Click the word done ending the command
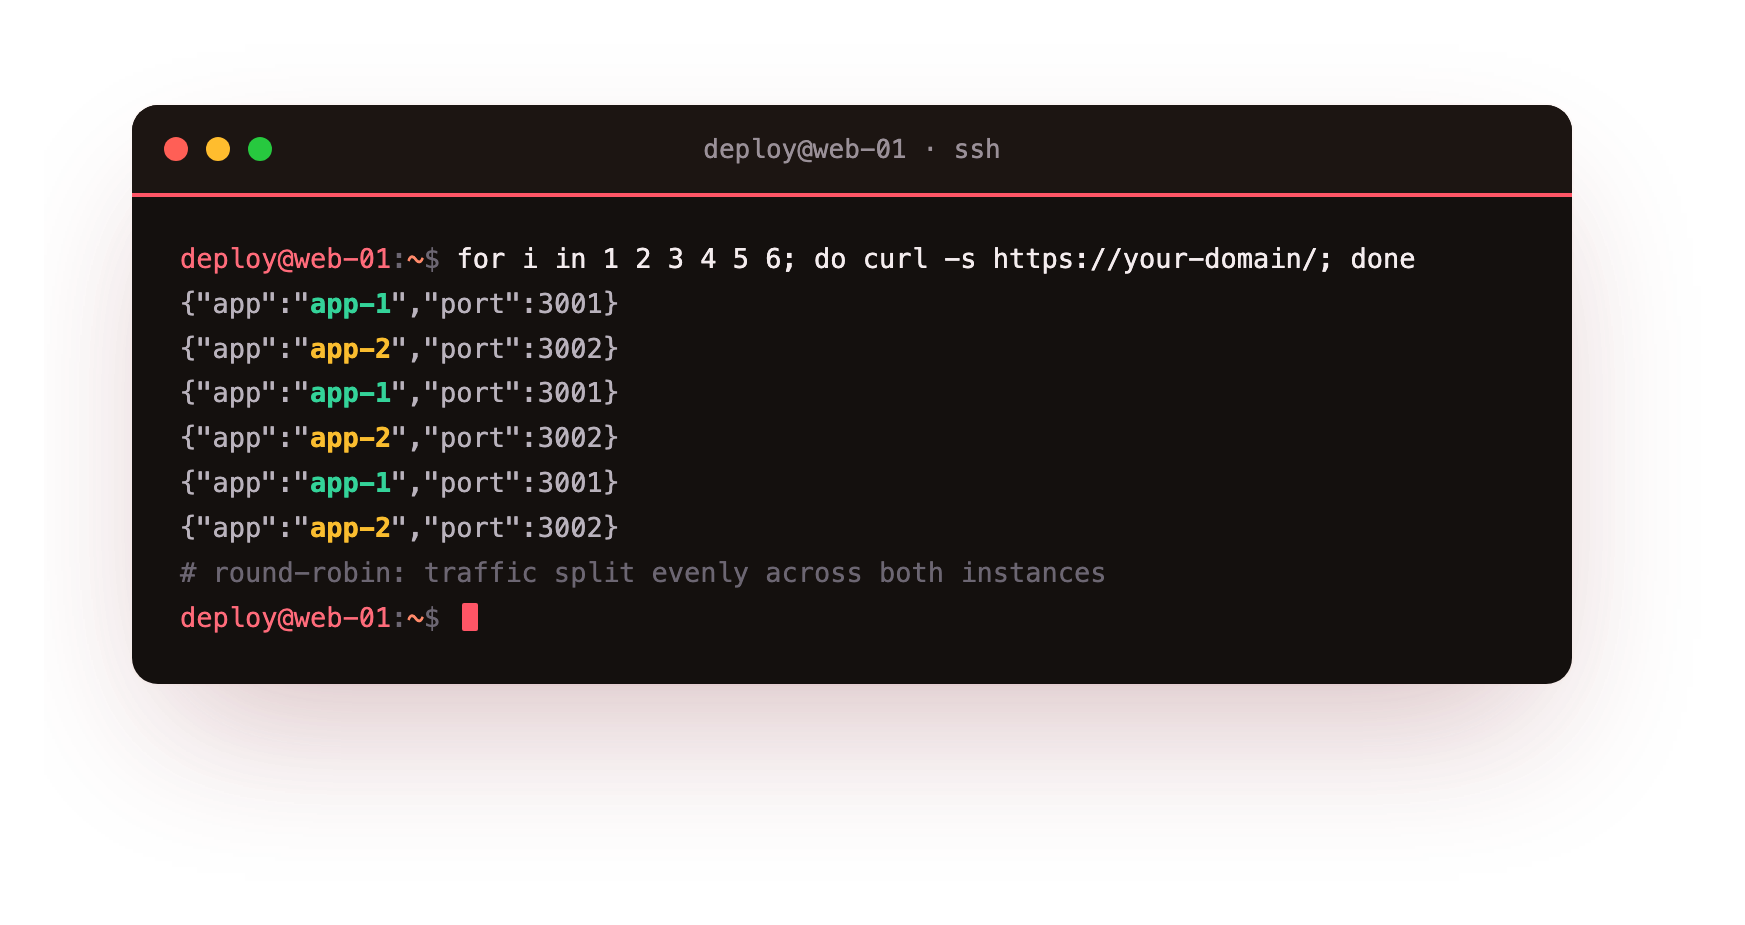The image size is (1745, 925). tap(1382, 259)
